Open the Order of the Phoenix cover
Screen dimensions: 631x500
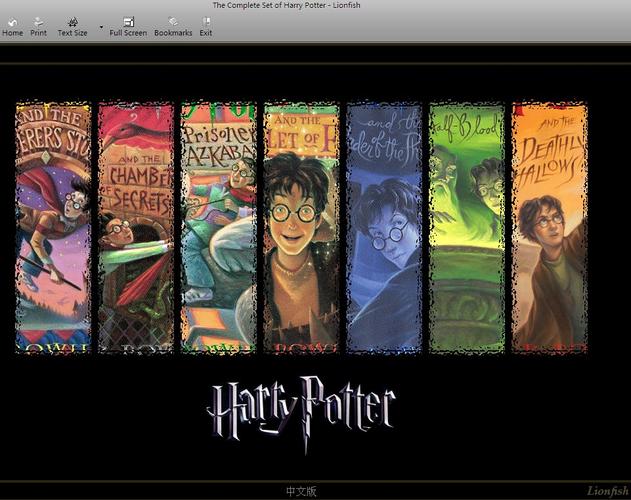point(384,228)
